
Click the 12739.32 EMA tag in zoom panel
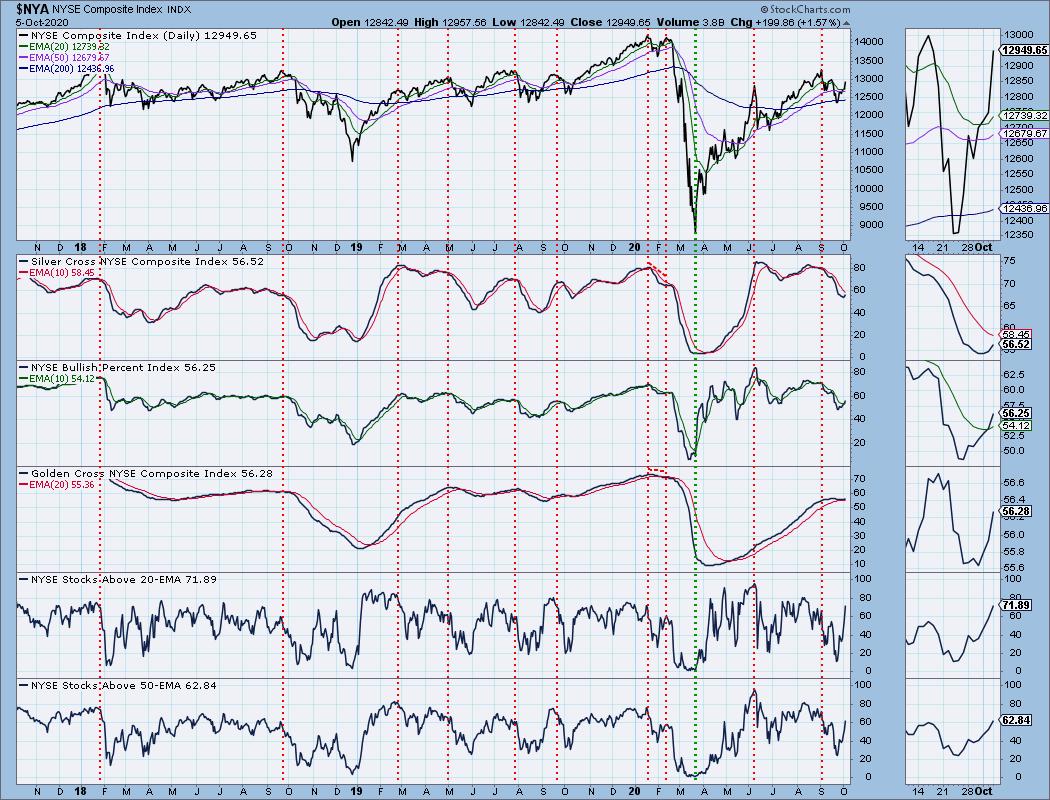coord(1025,115)
